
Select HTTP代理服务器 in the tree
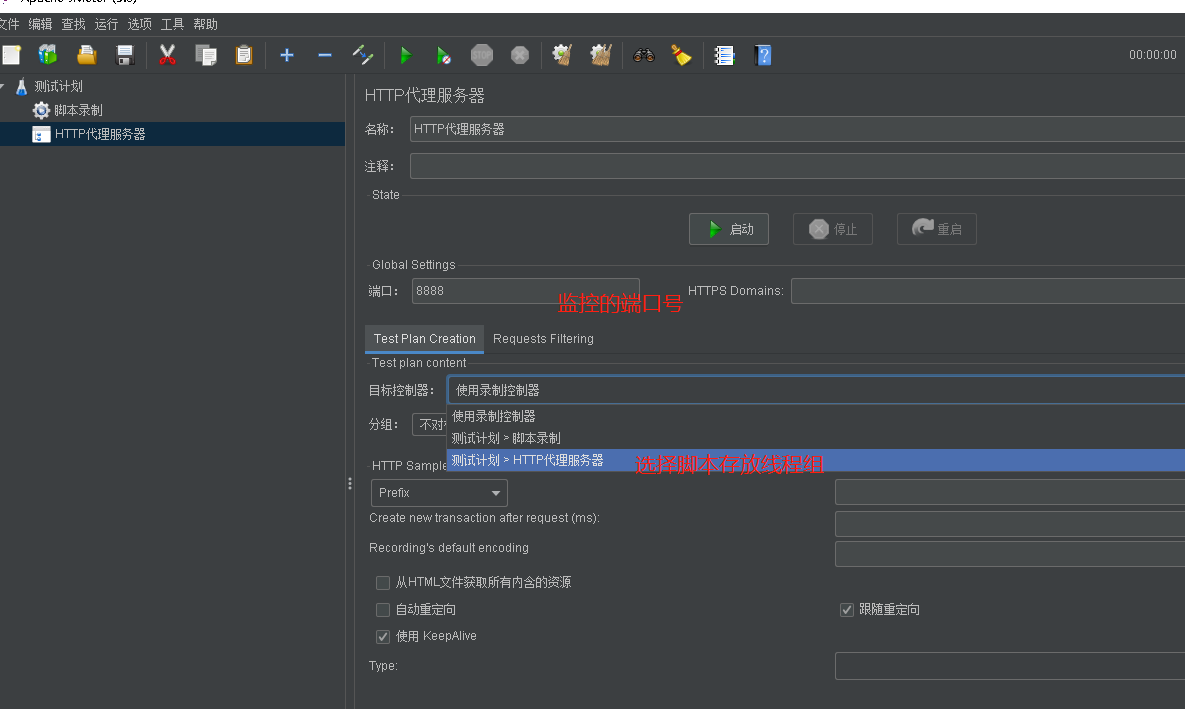coord(100,135)
